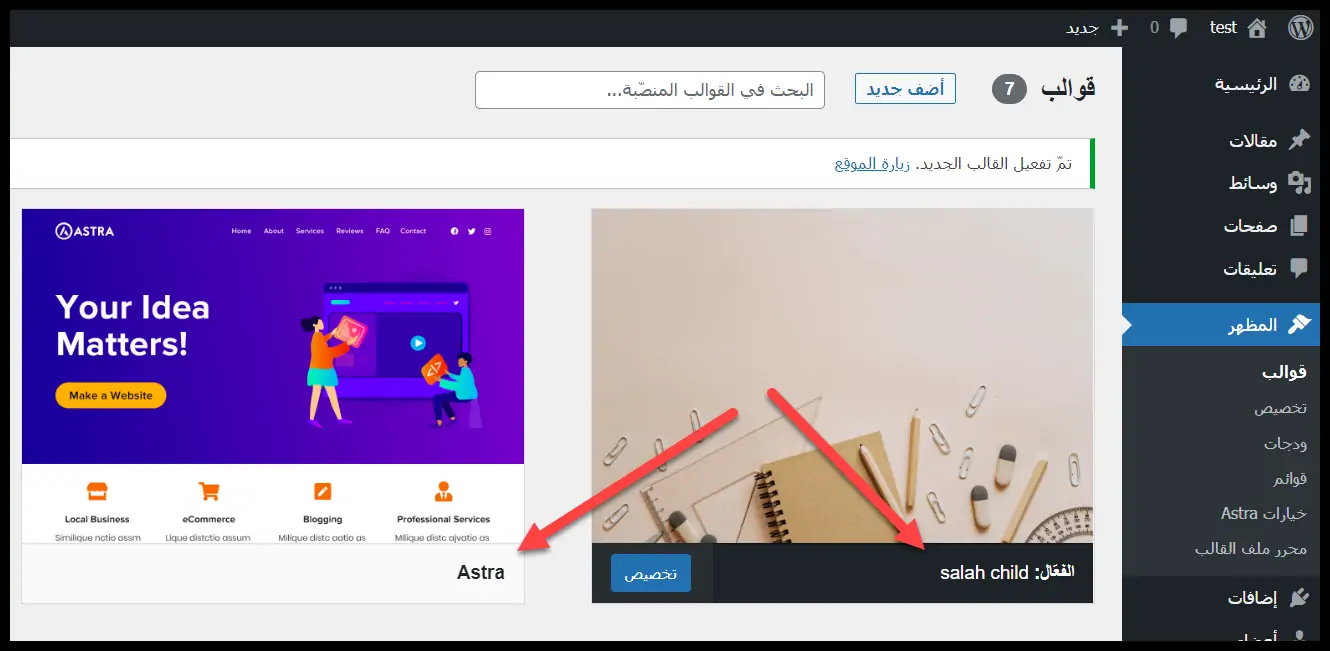Click the أضف جديد button
The height and width of the screenshot is (651, 1330).
click(906, 88)
